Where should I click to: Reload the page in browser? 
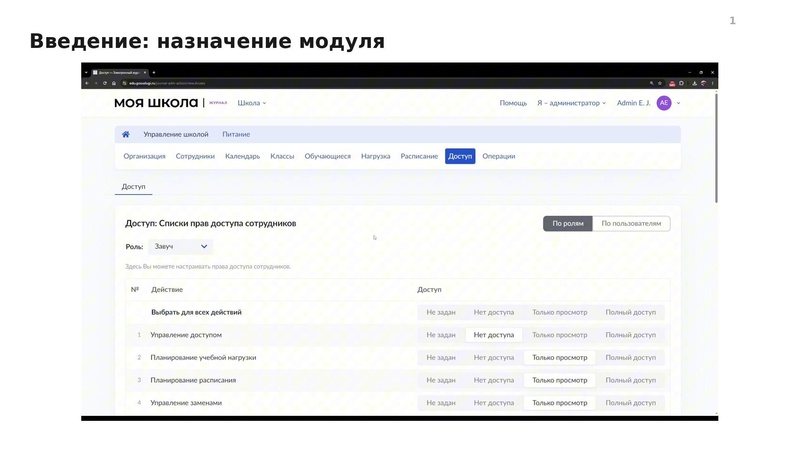tap(105, 83)
